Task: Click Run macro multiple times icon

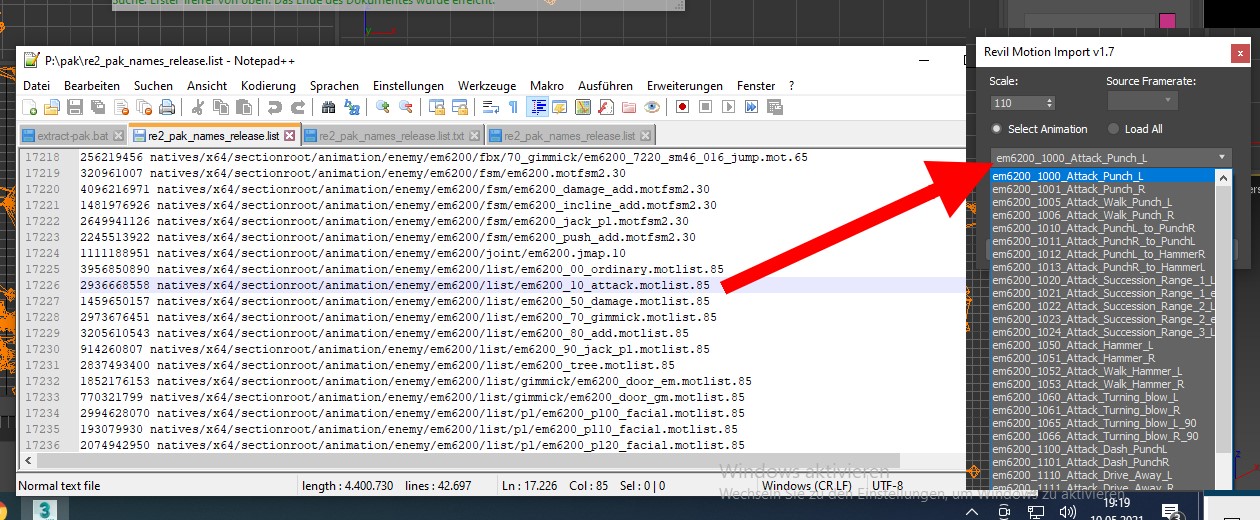Action: (751, 107)
